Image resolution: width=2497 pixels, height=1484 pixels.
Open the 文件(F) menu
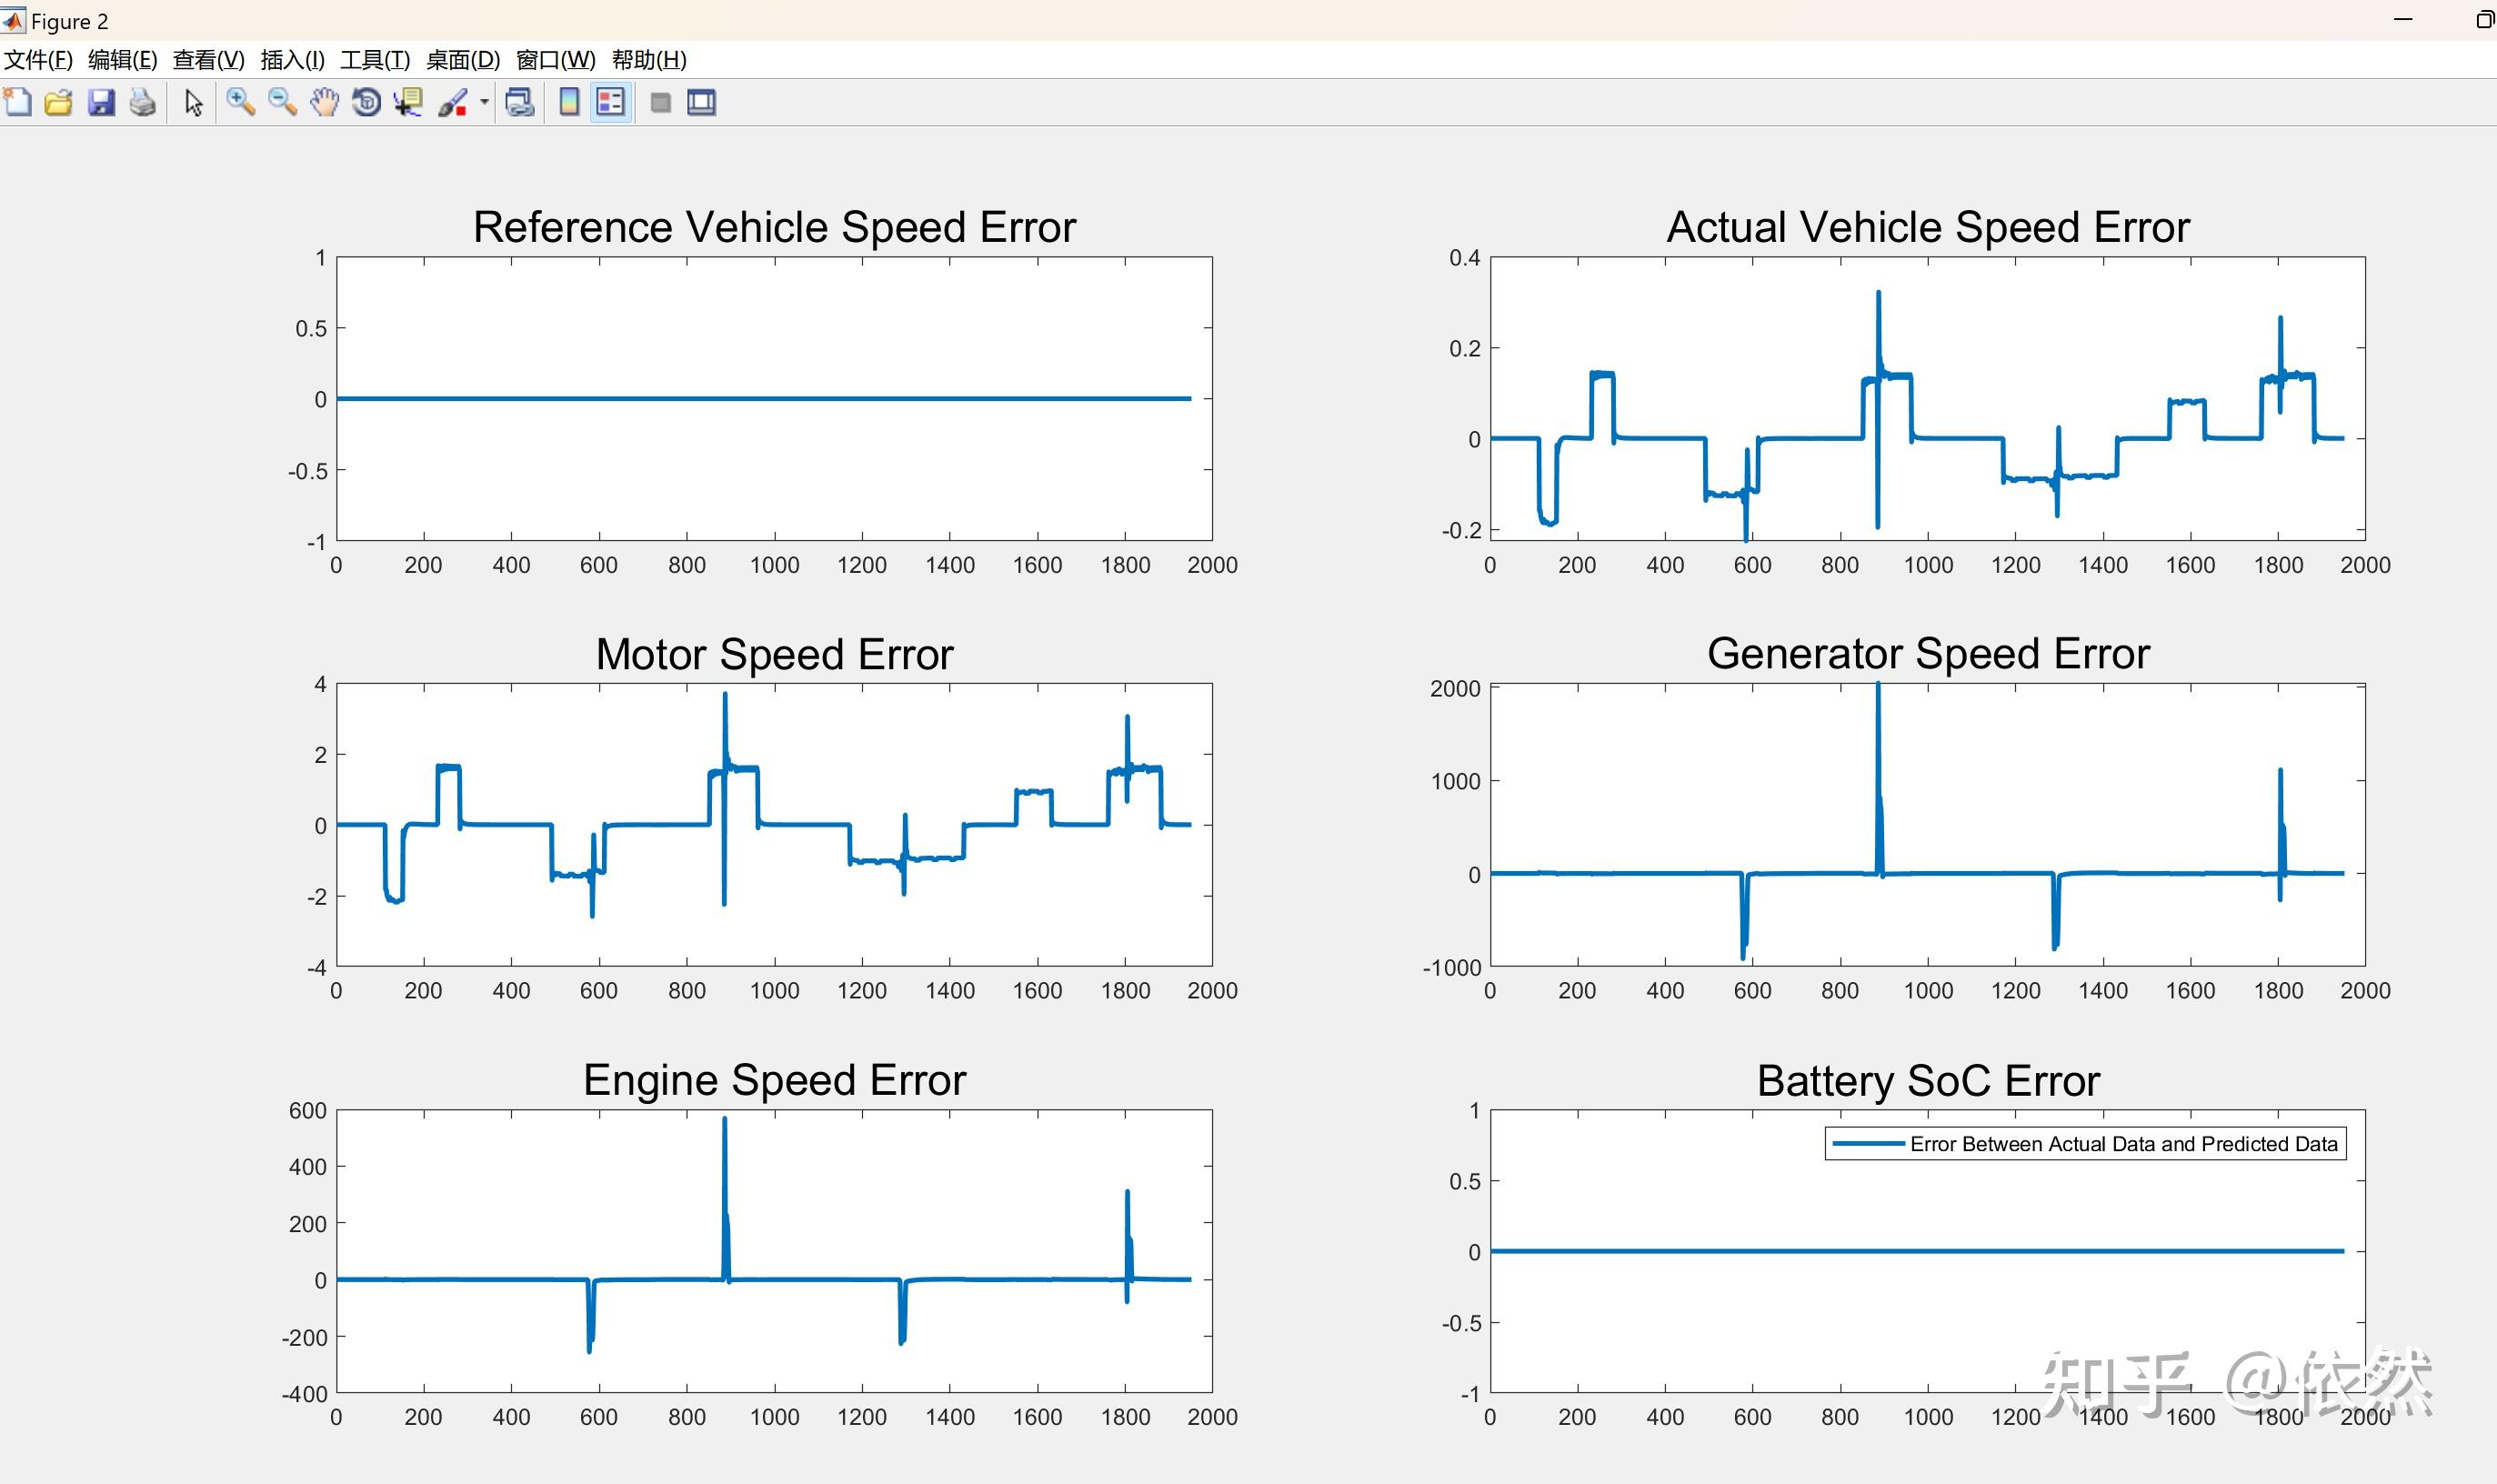coord(38,60)
